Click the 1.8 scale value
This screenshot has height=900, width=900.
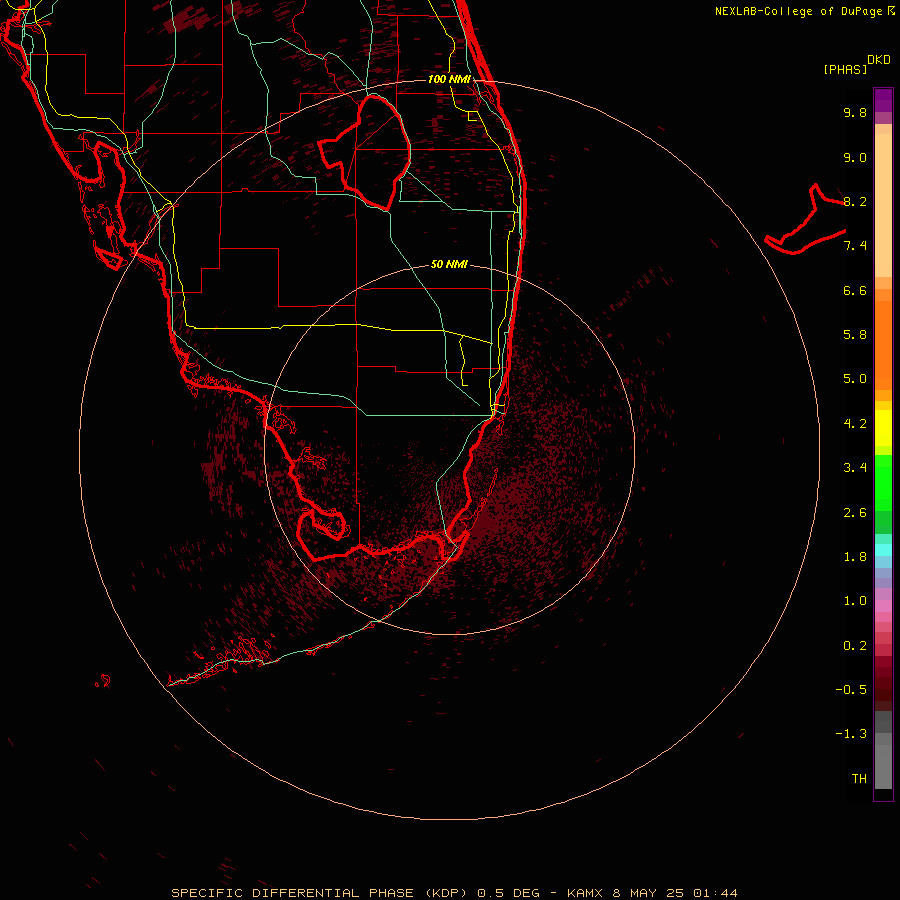(x=855, y=557)
